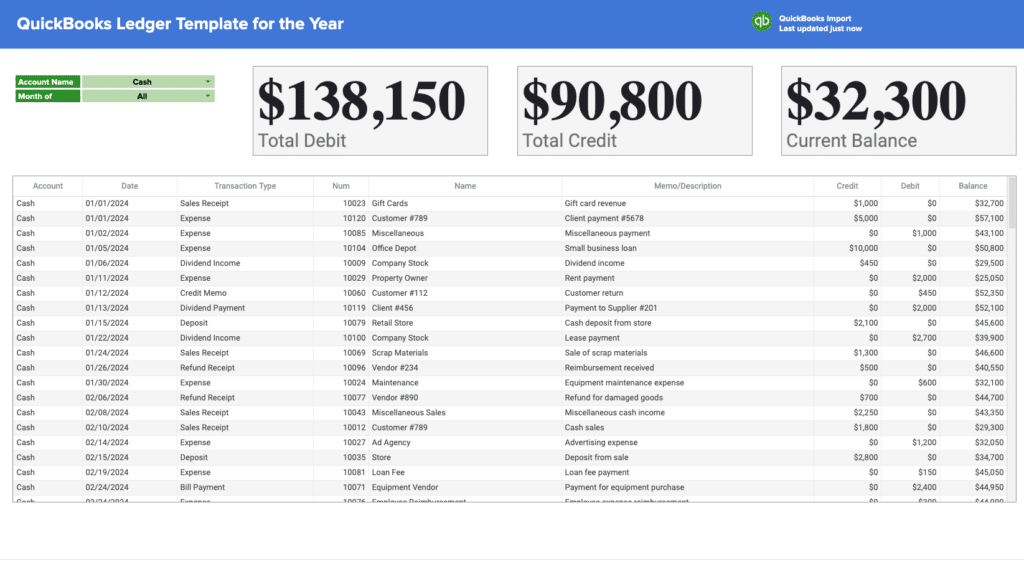Click the $32,300 Current Balance card

(x=899, y=110)
